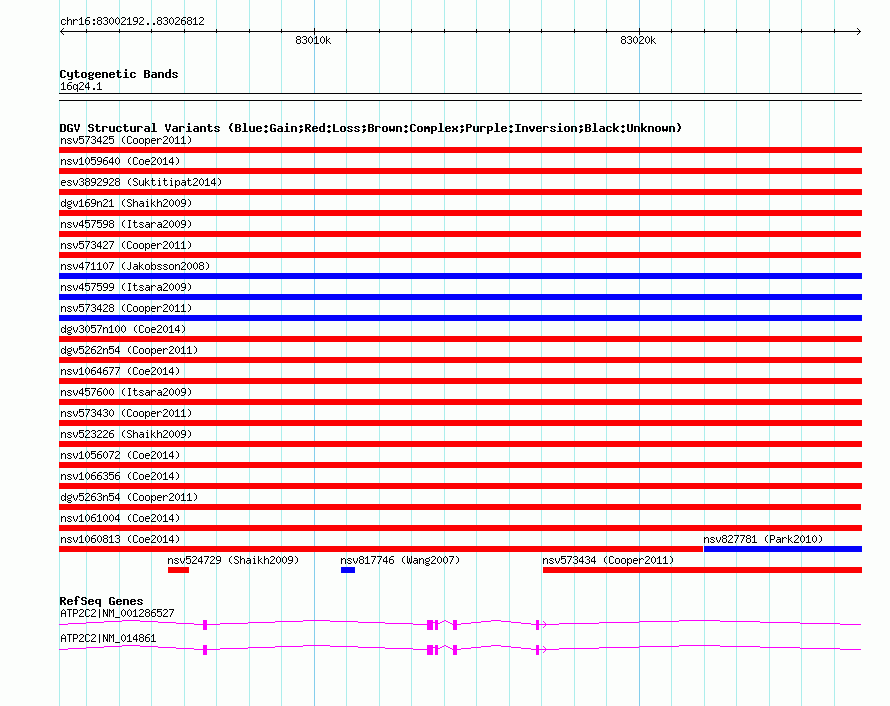Click the blue bar under nsv827781 (Park2010)
Screen dimensions: 890x706
click(783, 549)
